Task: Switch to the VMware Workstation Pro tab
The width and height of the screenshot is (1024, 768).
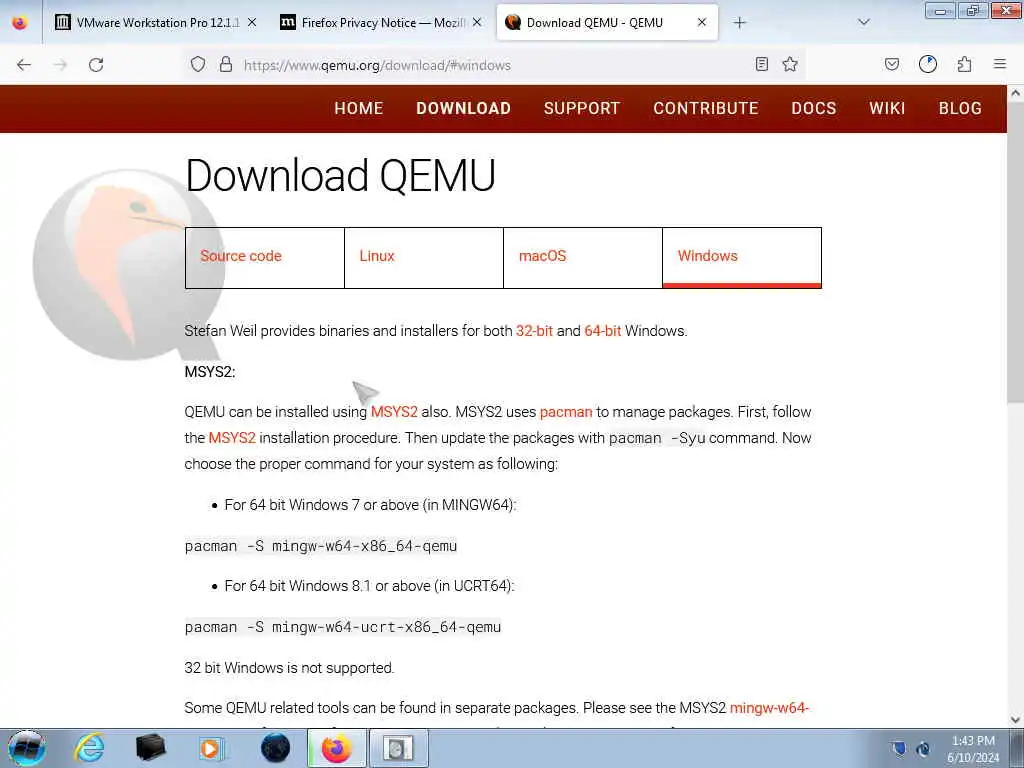Action: pos(155,23)
